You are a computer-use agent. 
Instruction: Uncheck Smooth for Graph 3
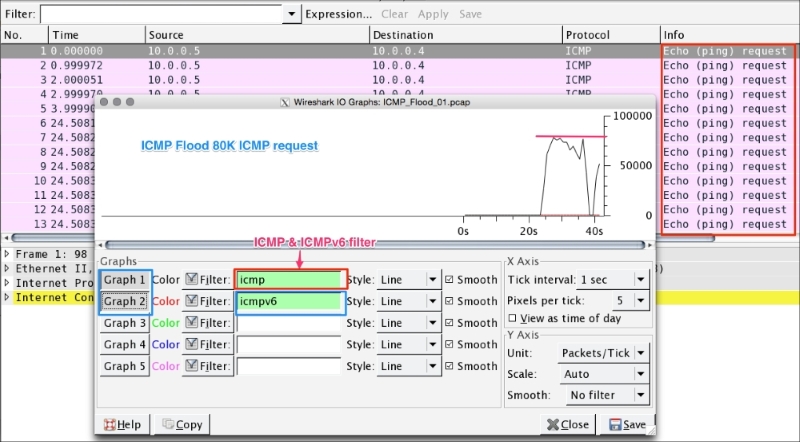[x=449, y=323]
